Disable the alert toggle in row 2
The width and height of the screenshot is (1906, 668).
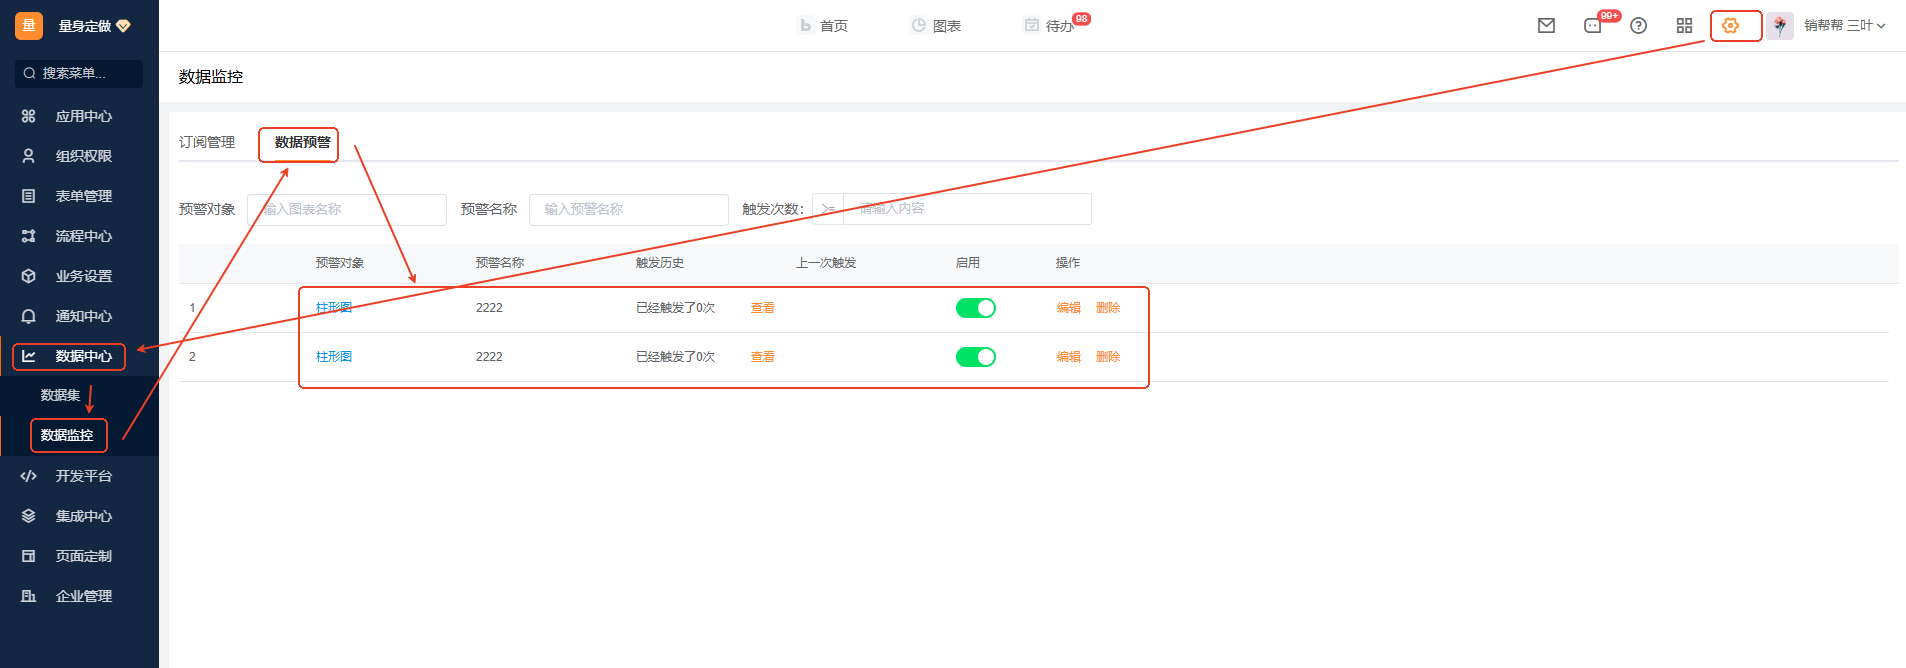[975, 357]
